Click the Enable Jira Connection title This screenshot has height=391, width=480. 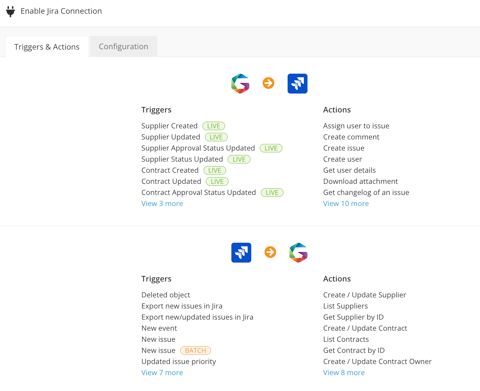tap(61, 11)
